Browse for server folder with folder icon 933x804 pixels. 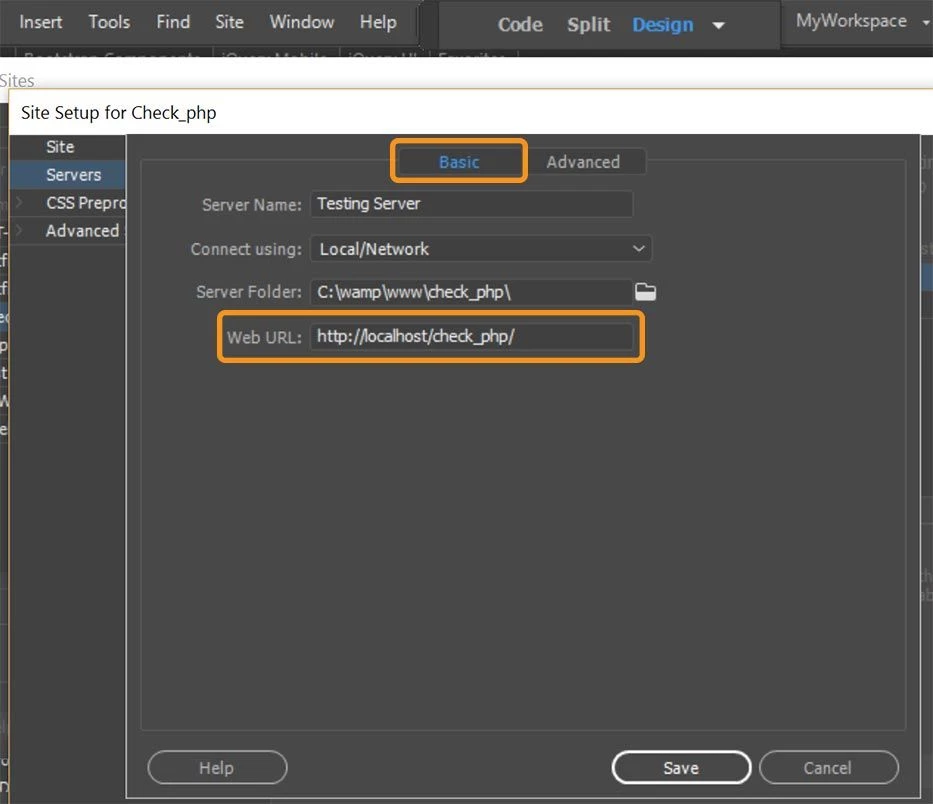pyautogui.click(x=645, y=292)
